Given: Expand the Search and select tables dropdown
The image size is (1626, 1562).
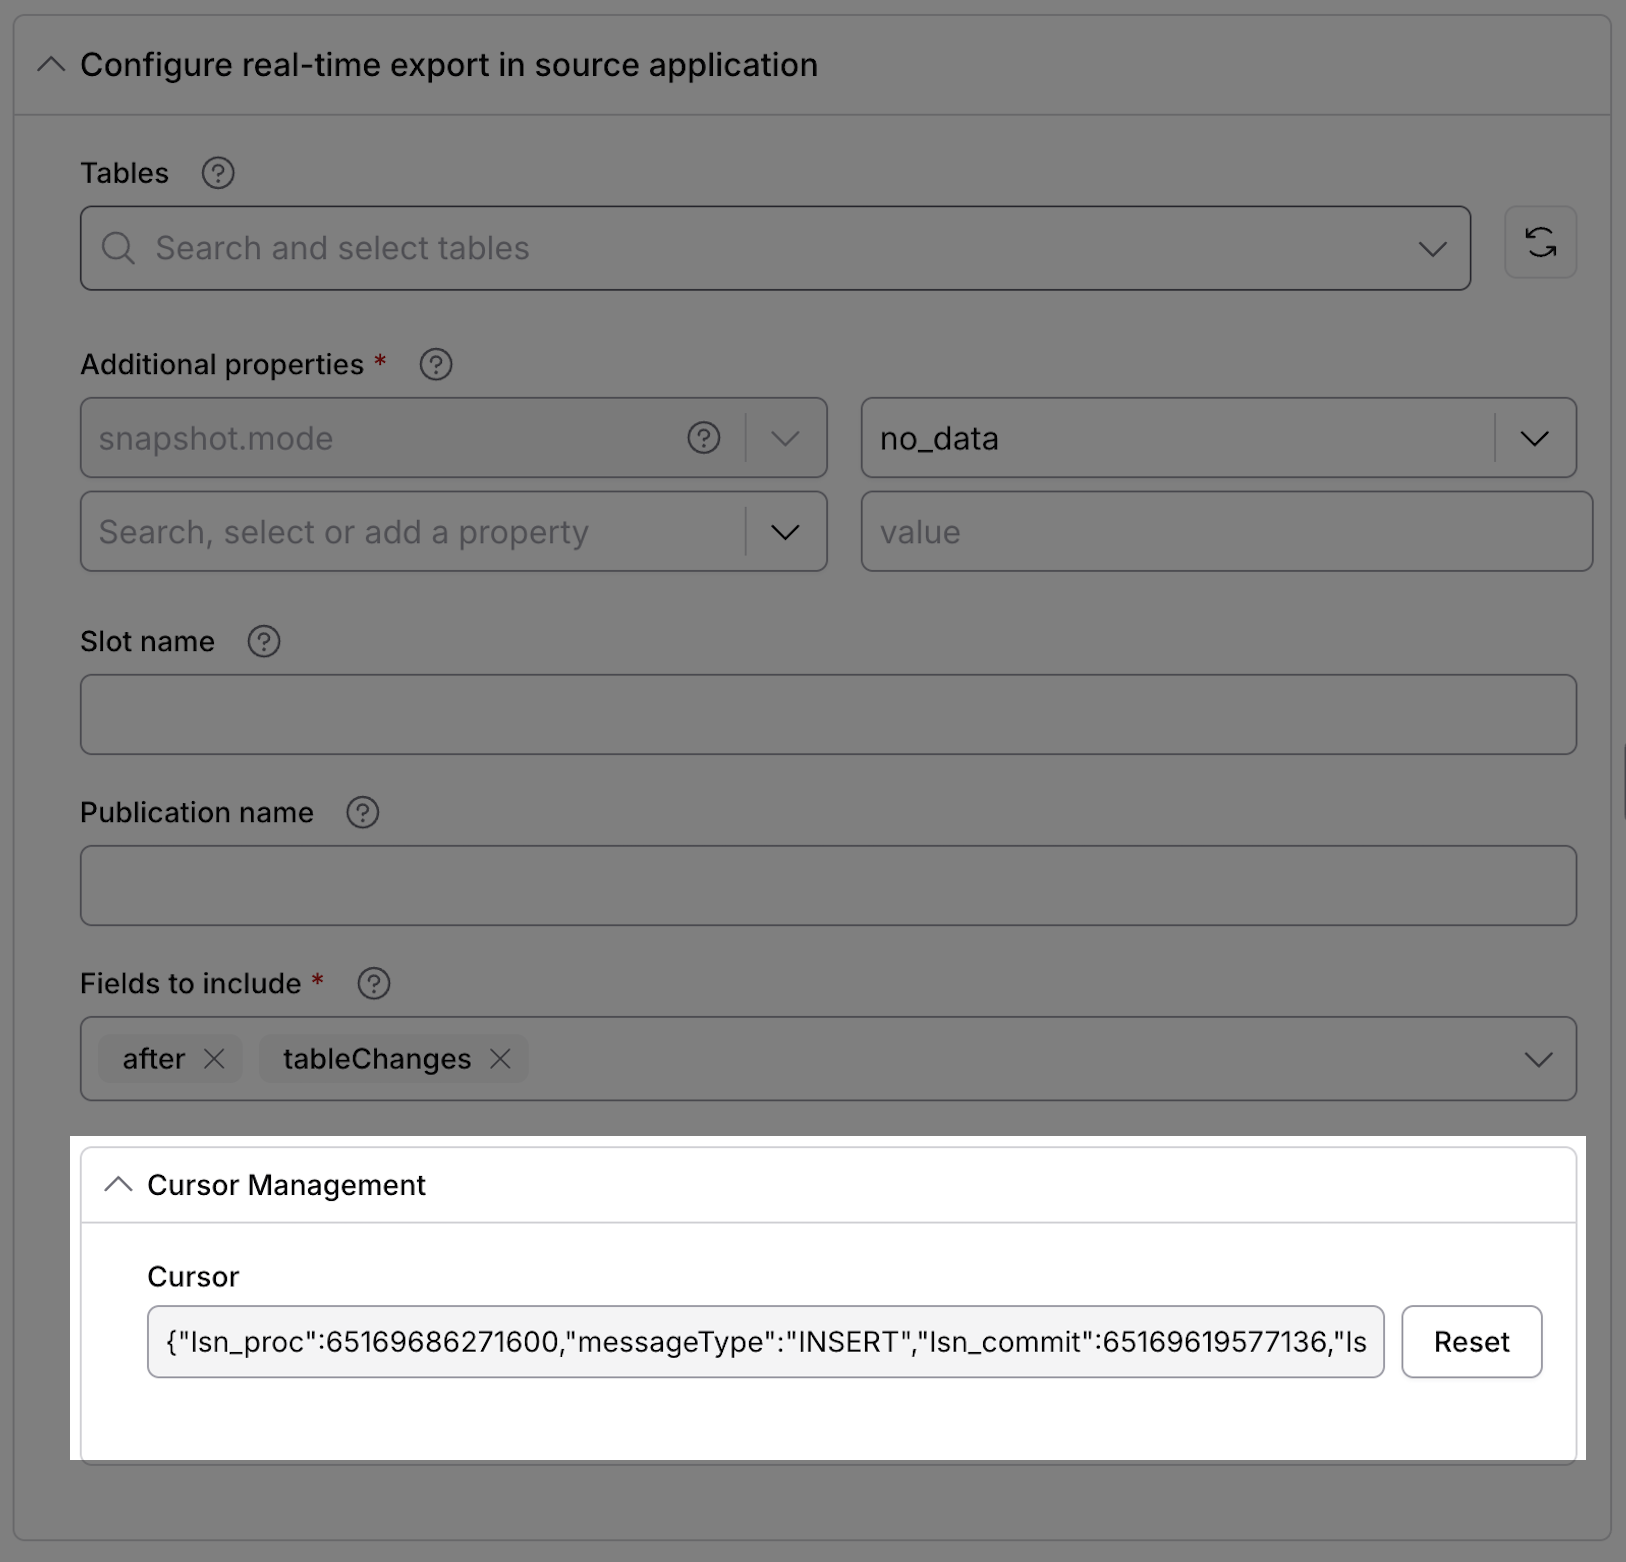Looking at the screenshot, I should (x=1433, y=248).
